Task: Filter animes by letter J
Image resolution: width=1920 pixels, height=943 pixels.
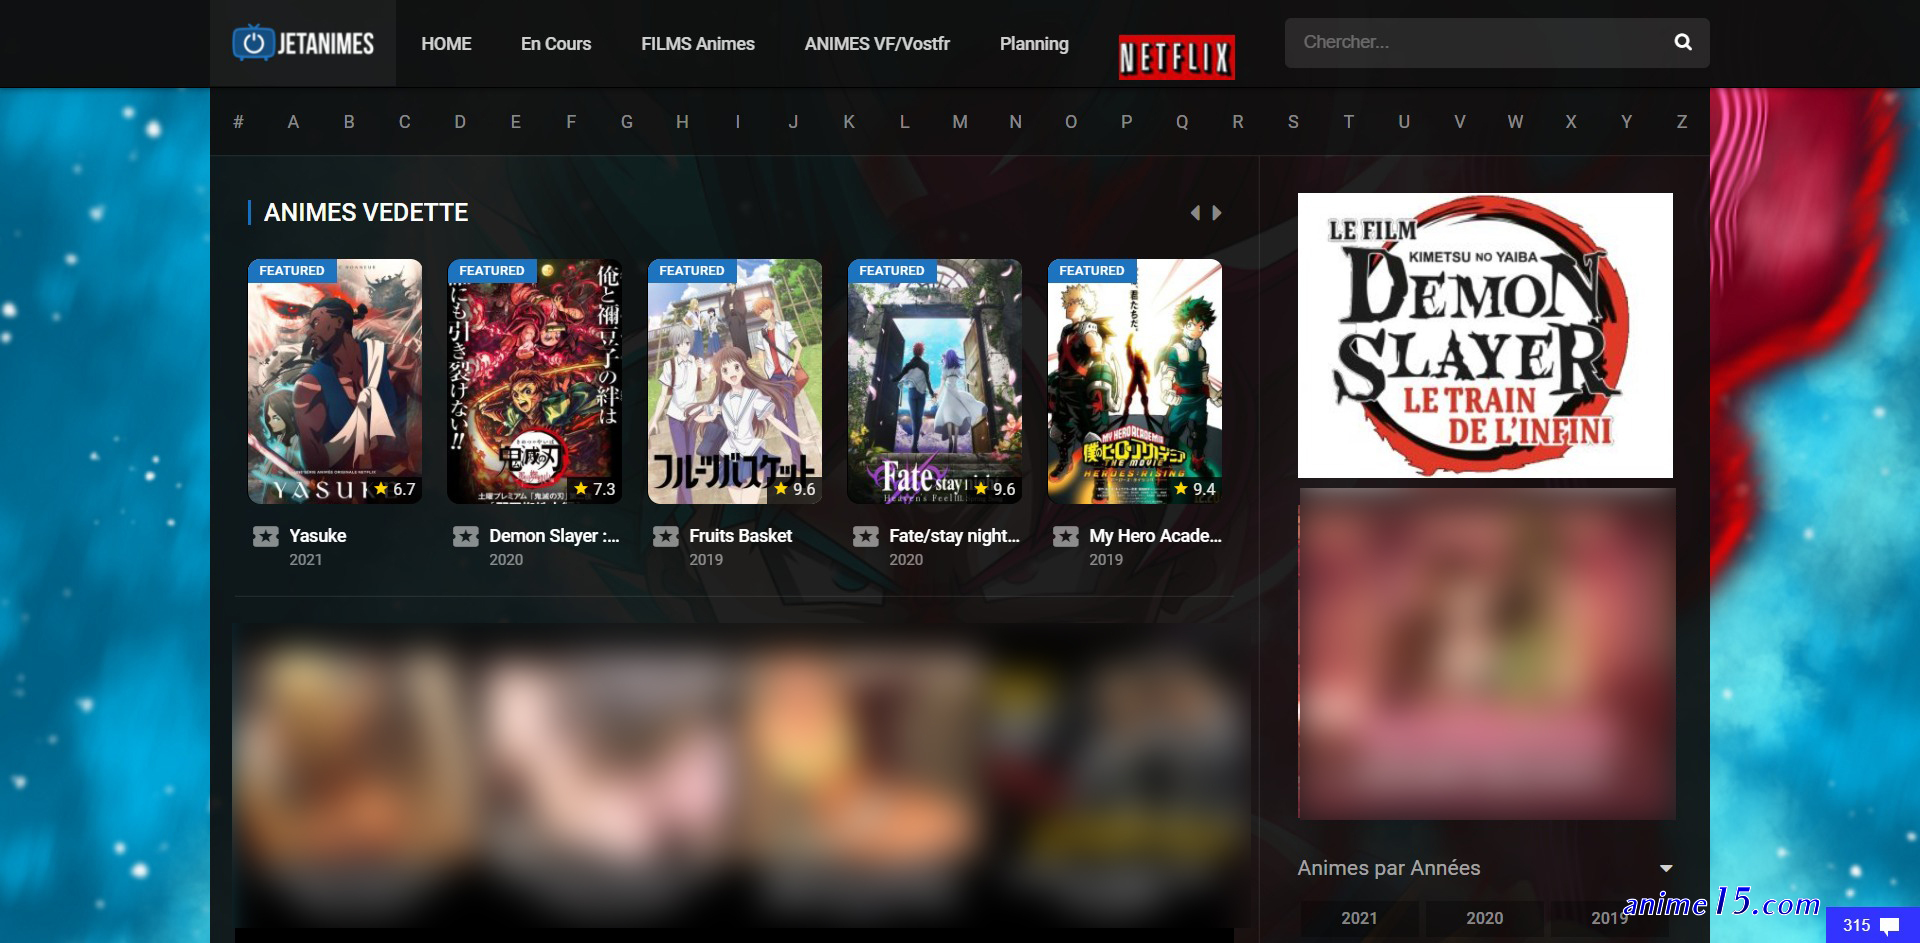Action: click(793, 122)
